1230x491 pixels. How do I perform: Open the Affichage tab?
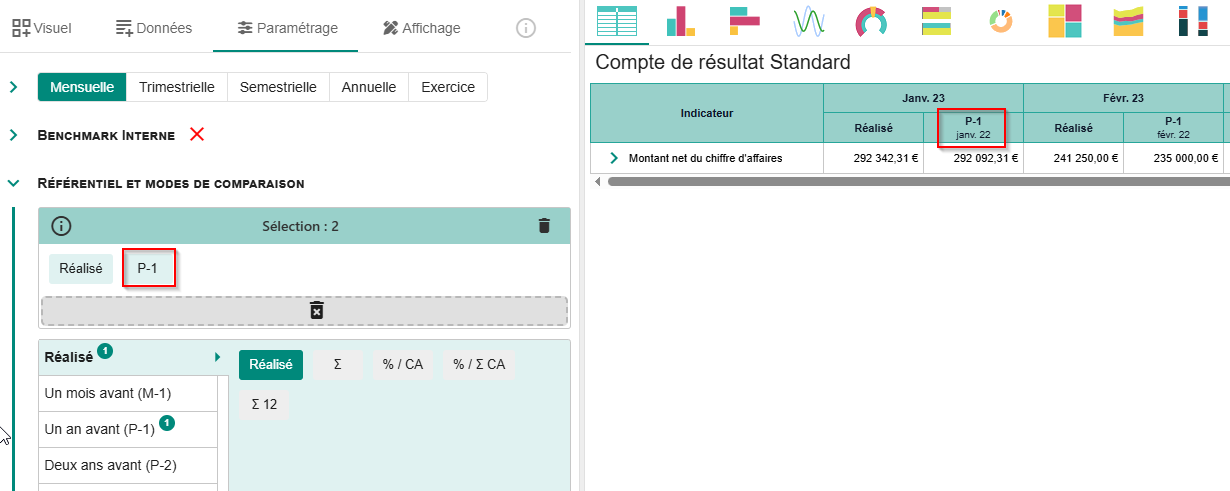click(421, 28)
